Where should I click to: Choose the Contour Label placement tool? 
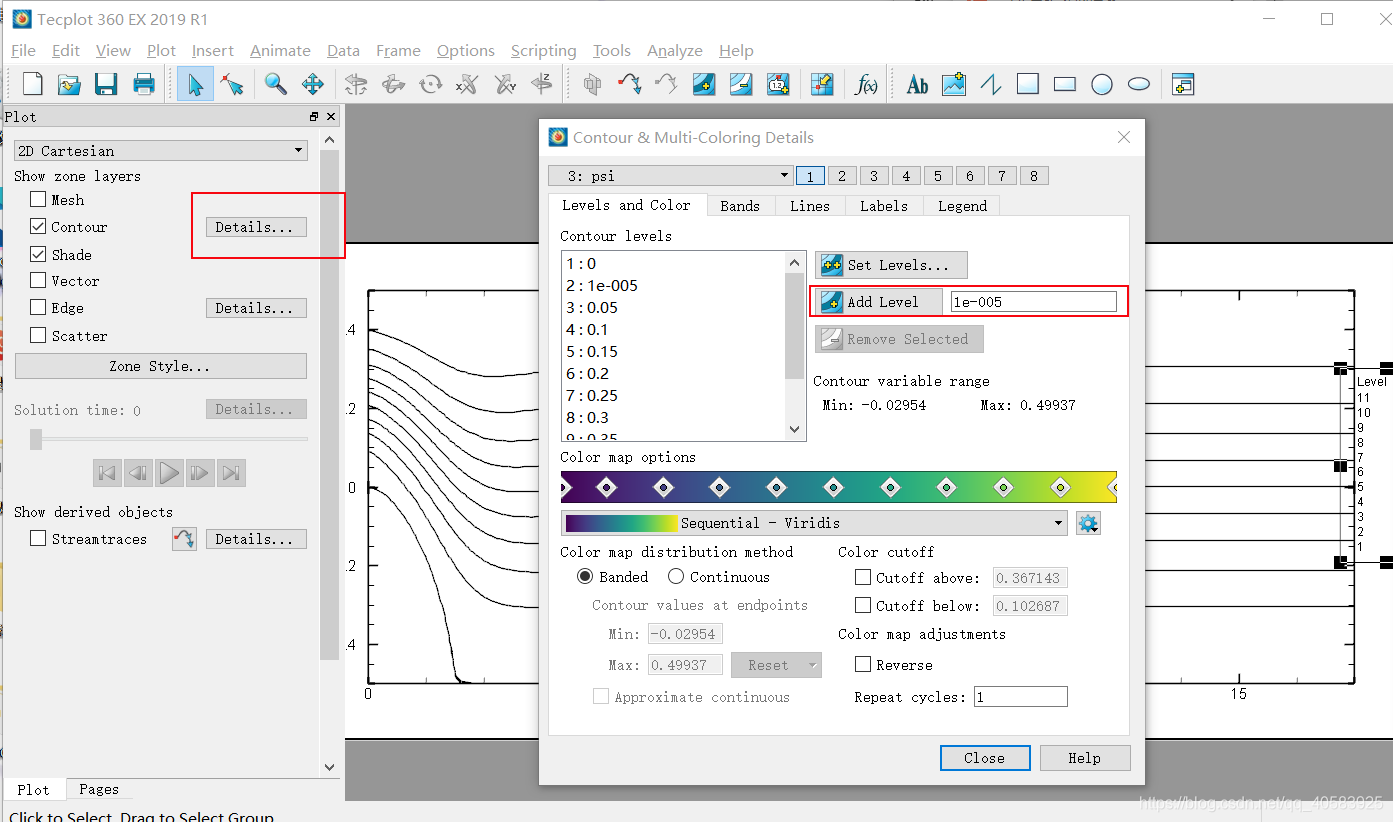(x=778, y=85)
